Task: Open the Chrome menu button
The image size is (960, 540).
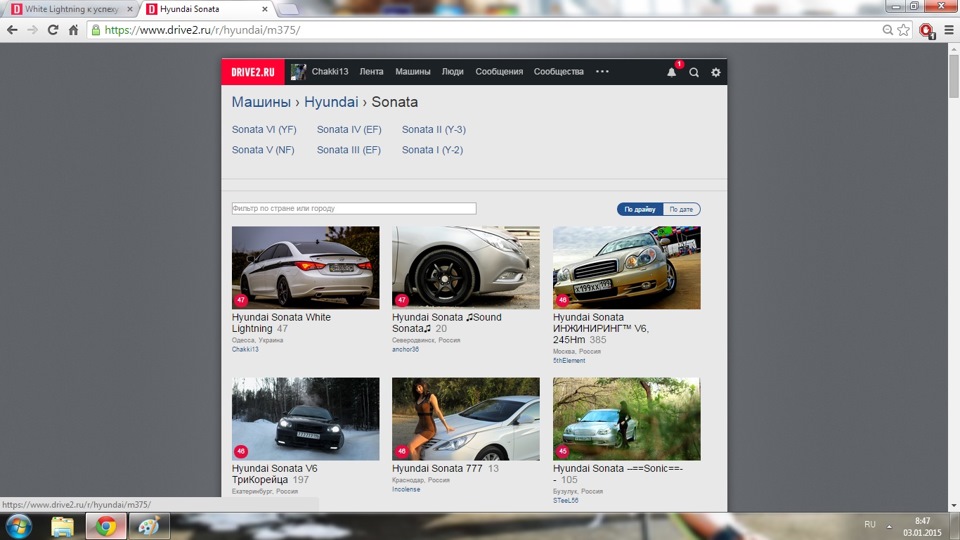Action: pos(949,29)
